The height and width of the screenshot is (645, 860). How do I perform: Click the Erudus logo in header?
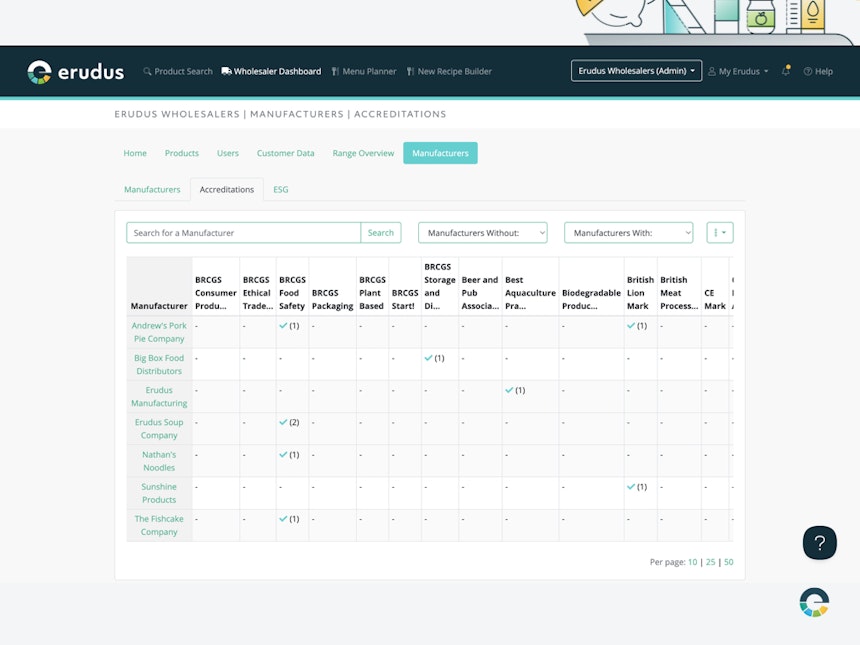pos(76,72)
